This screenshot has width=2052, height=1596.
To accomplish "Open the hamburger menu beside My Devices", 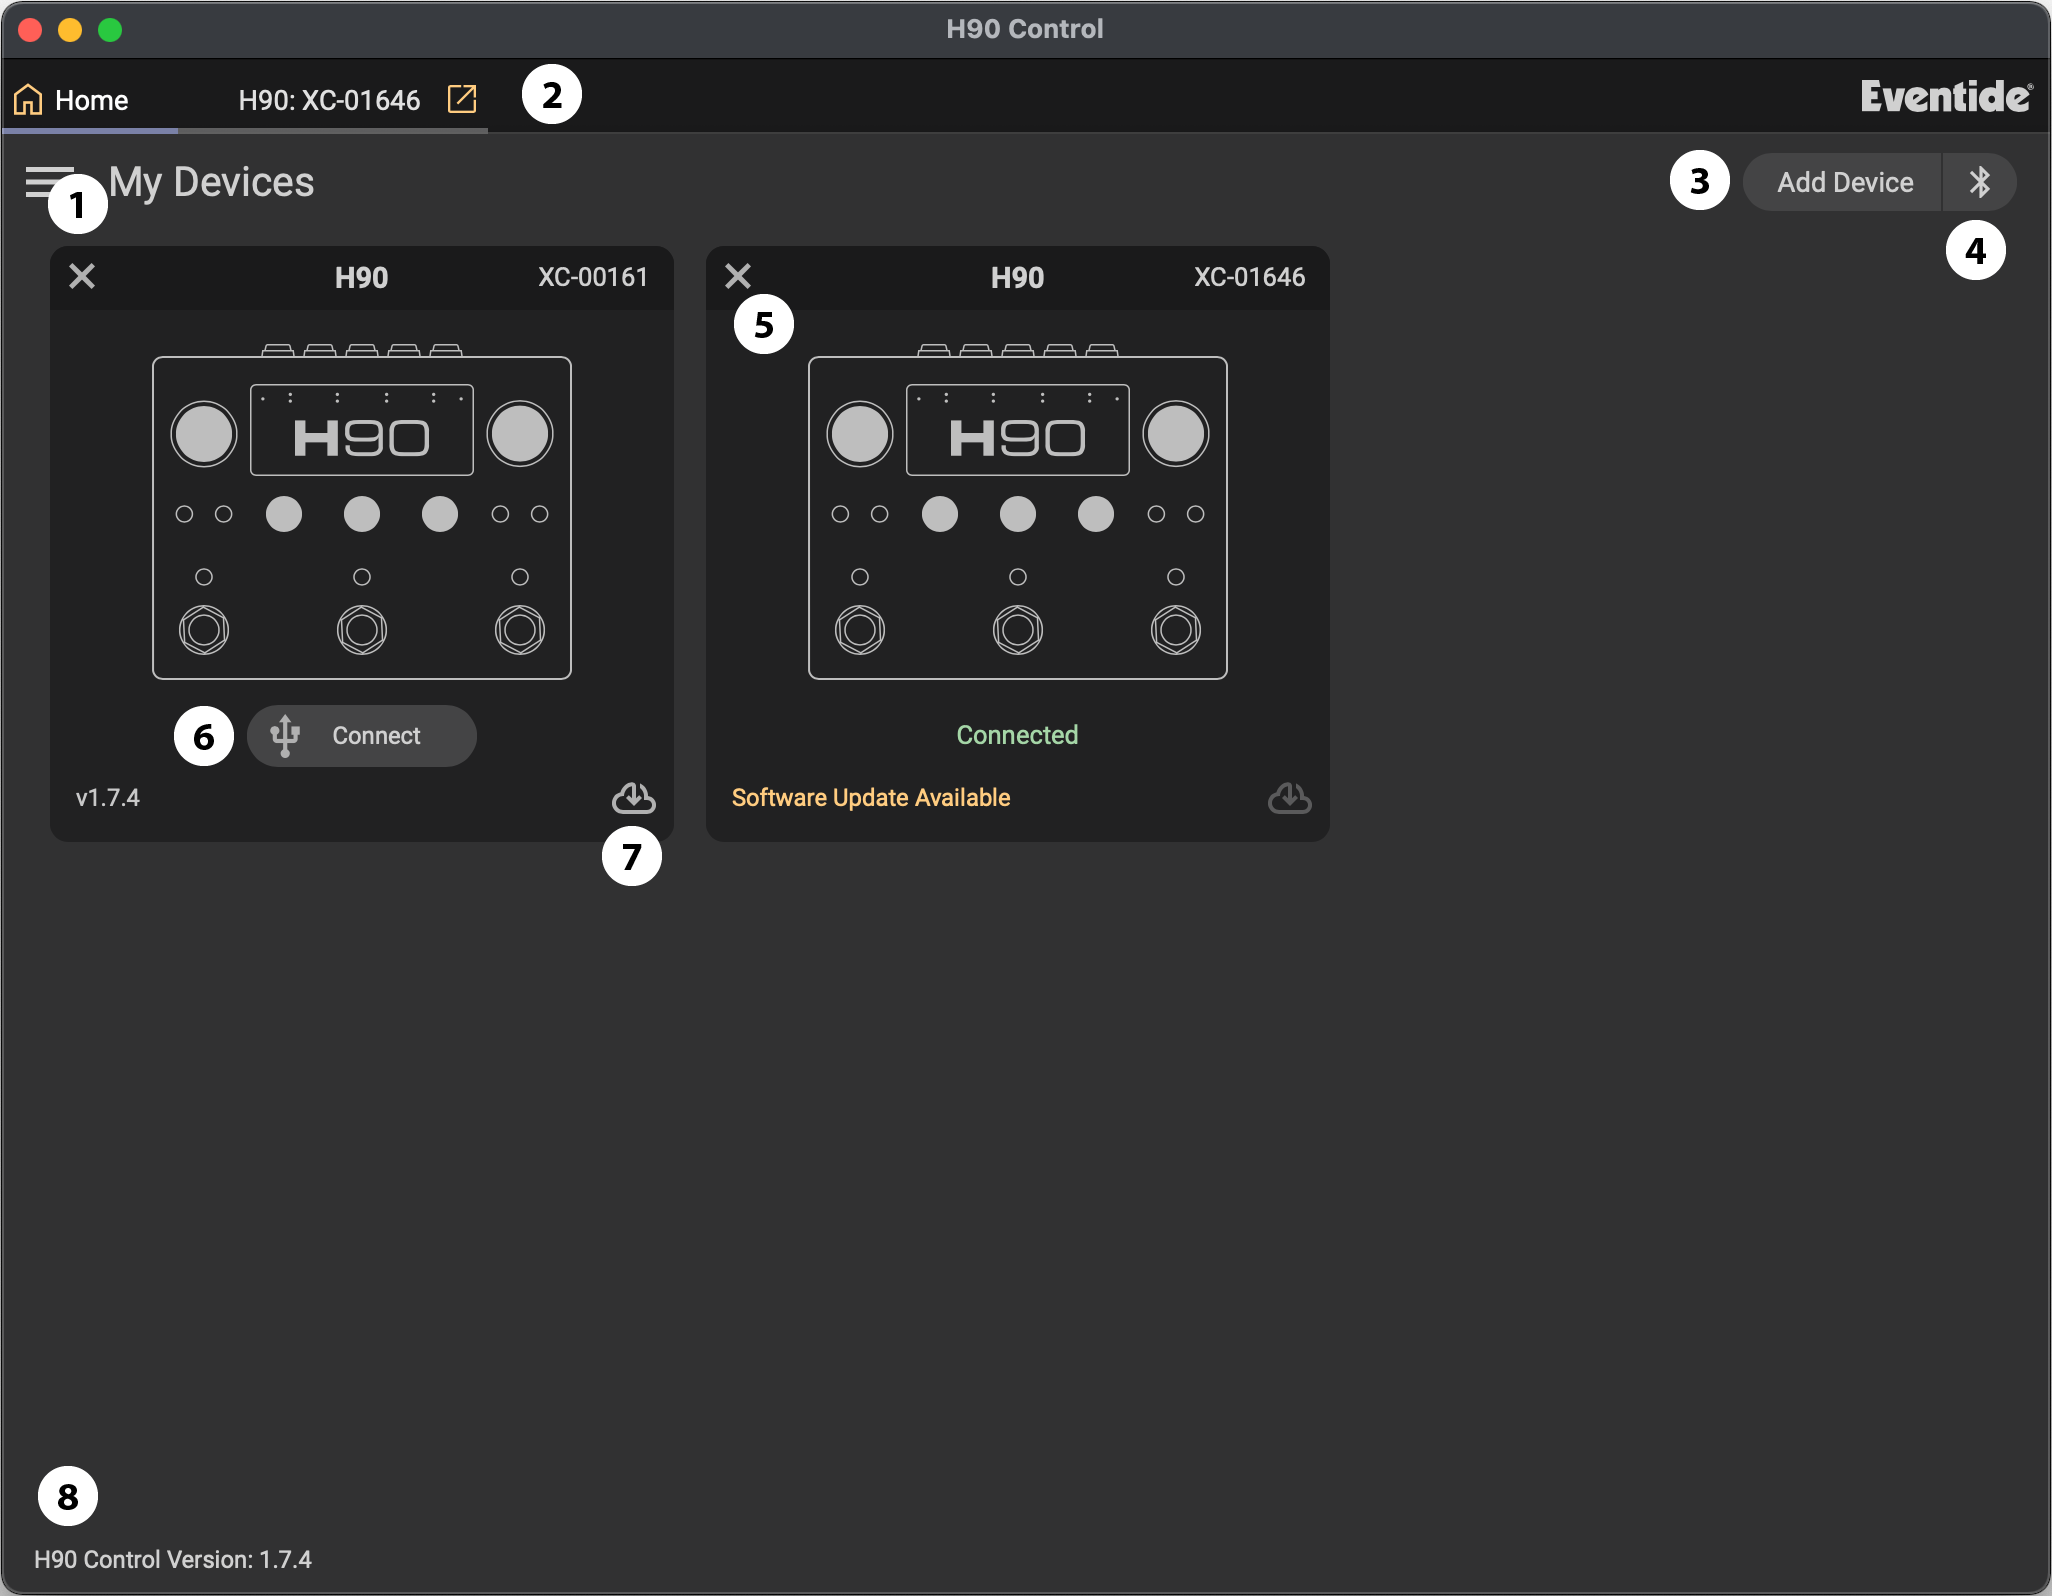I will click(x=48, y=182).
